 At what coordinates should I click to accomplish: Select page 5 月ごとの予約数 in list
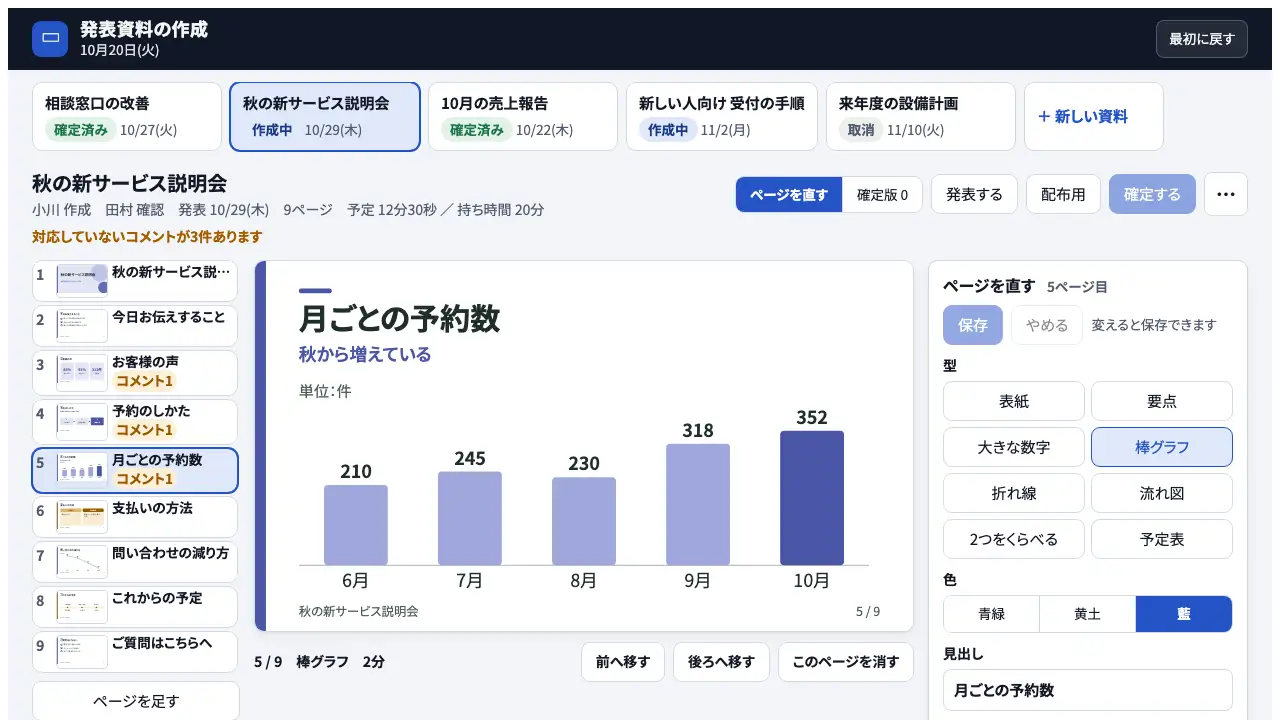135,470
